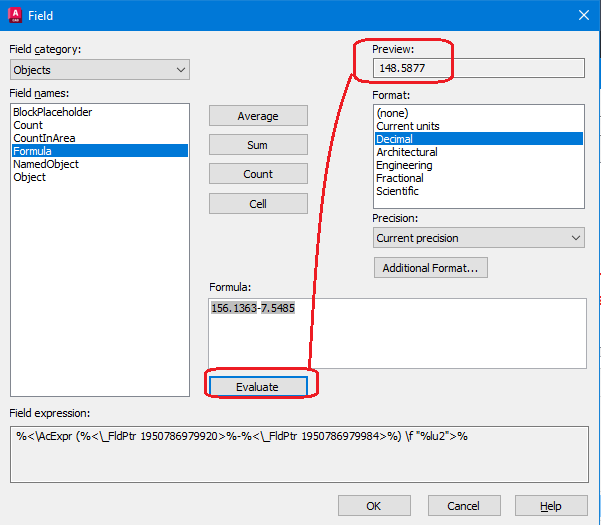Image resolution: width=601 pixels, height=525 pixels.
Task: Click the Field expression box
Action: click(299, 454)
